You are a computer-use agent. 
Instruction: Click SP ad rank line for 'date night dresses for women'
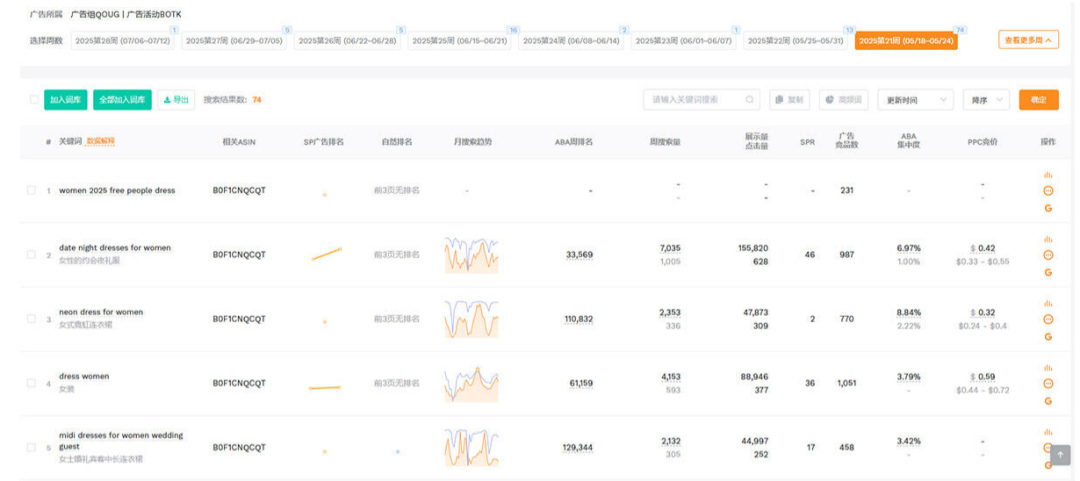coord(326,254)
